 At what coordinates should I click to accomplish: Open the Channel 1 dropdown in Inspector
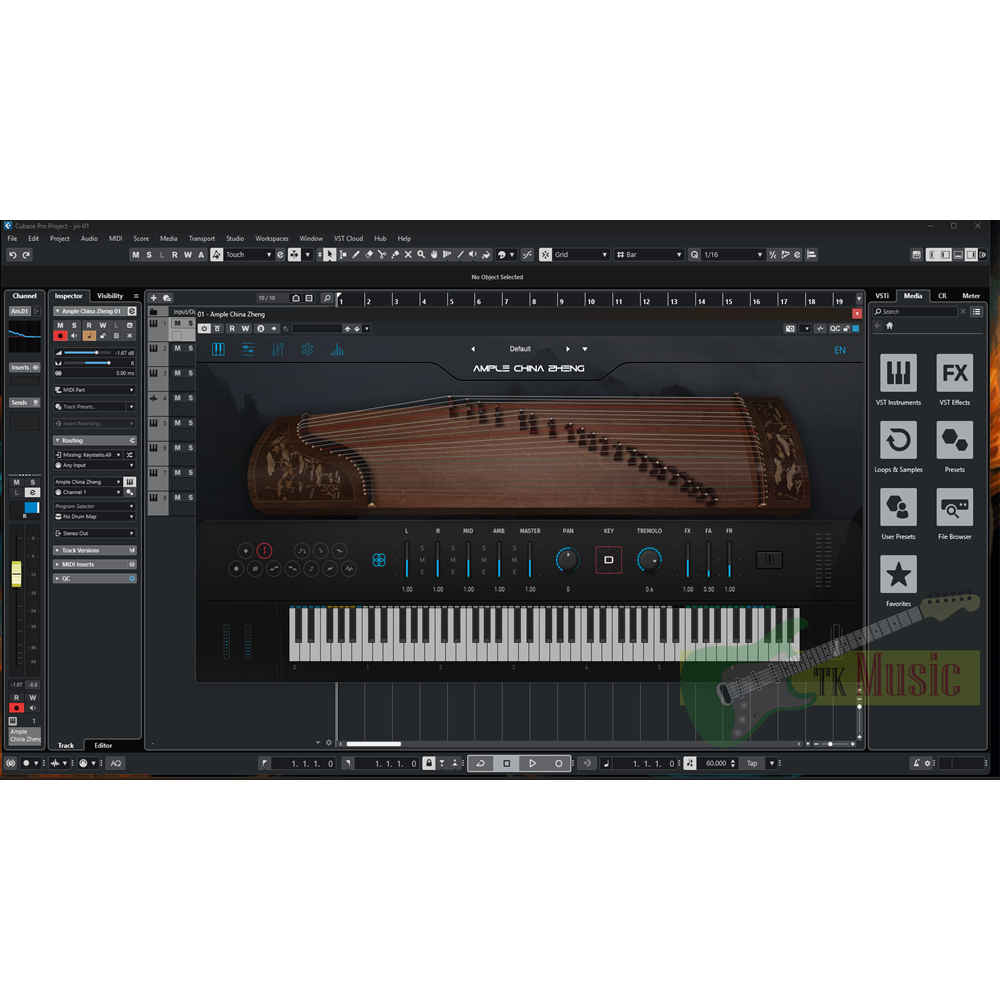pos(88,492)
